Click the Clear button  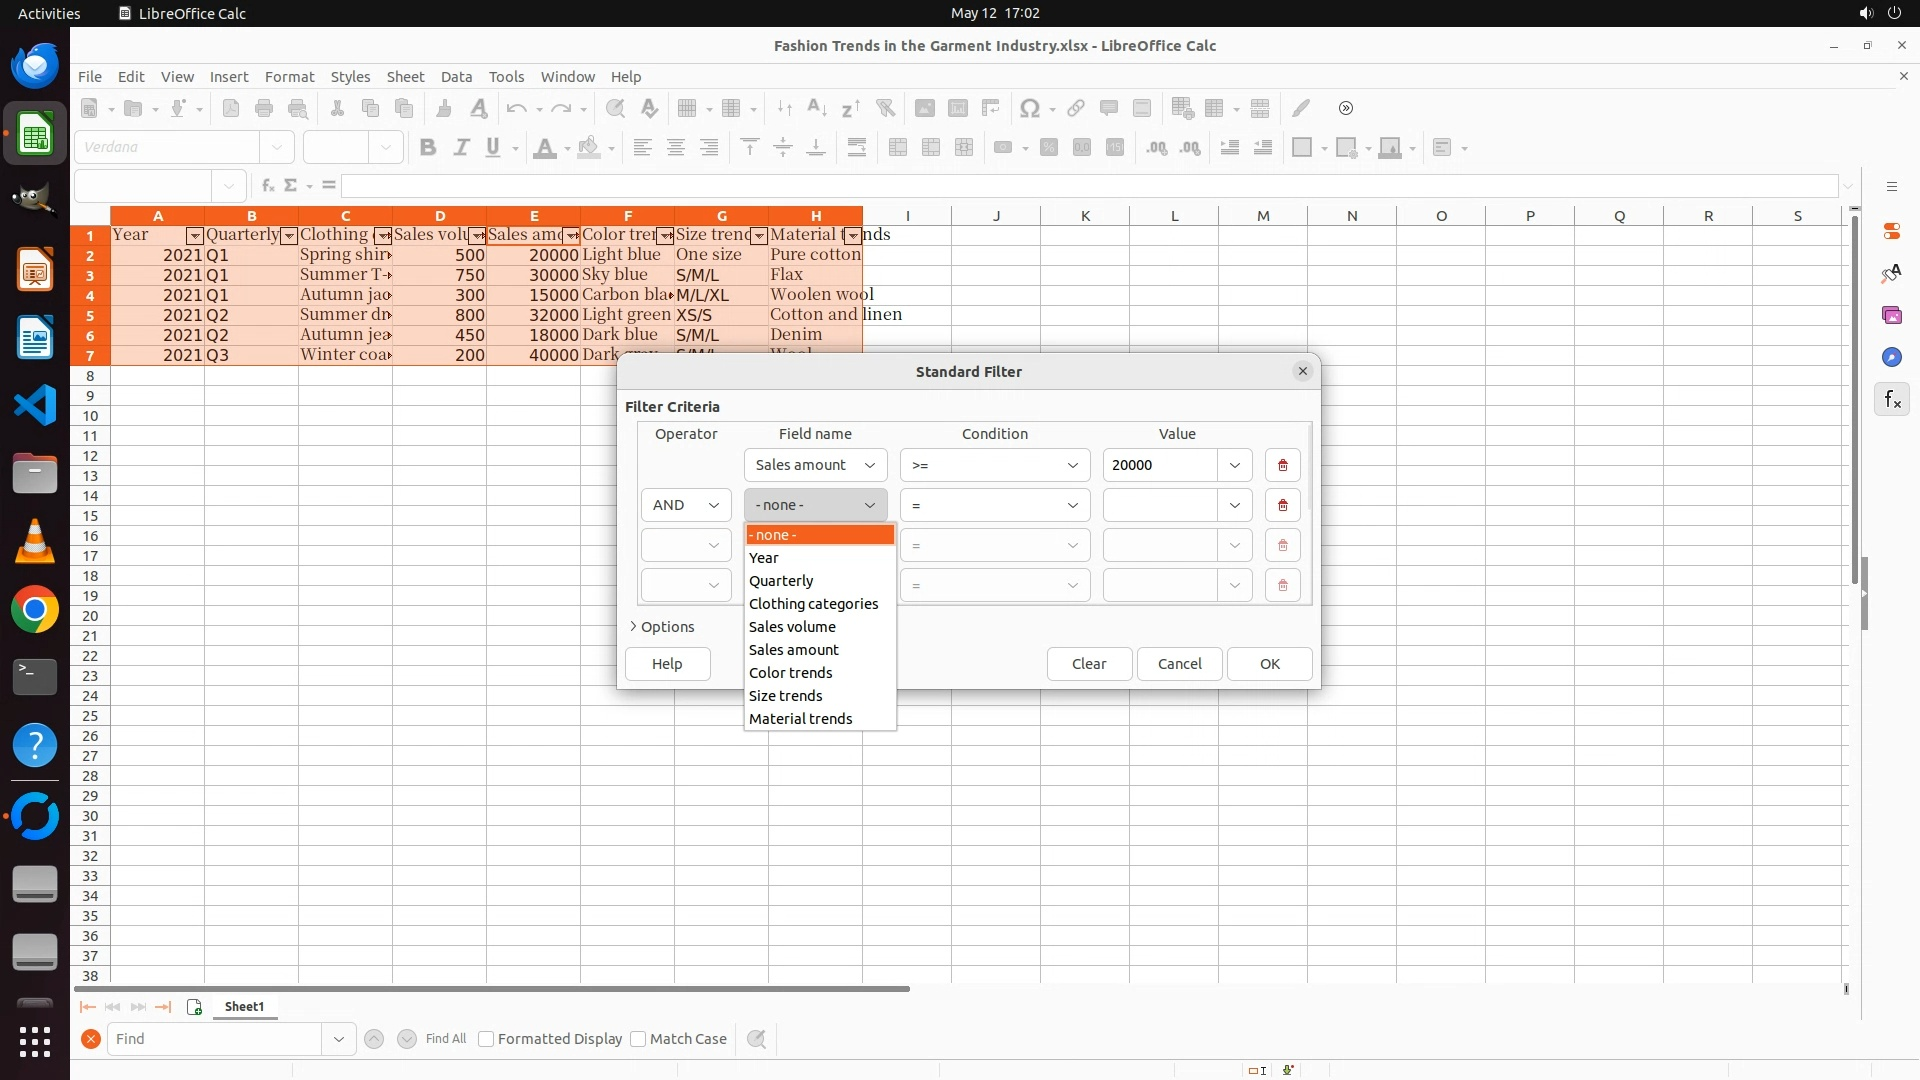pyautogui.click(x=1088, y=664)
